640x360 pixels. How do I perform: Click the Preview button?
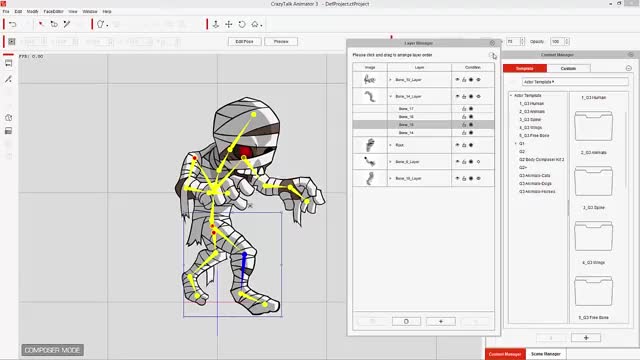click(x=281, y=42)
